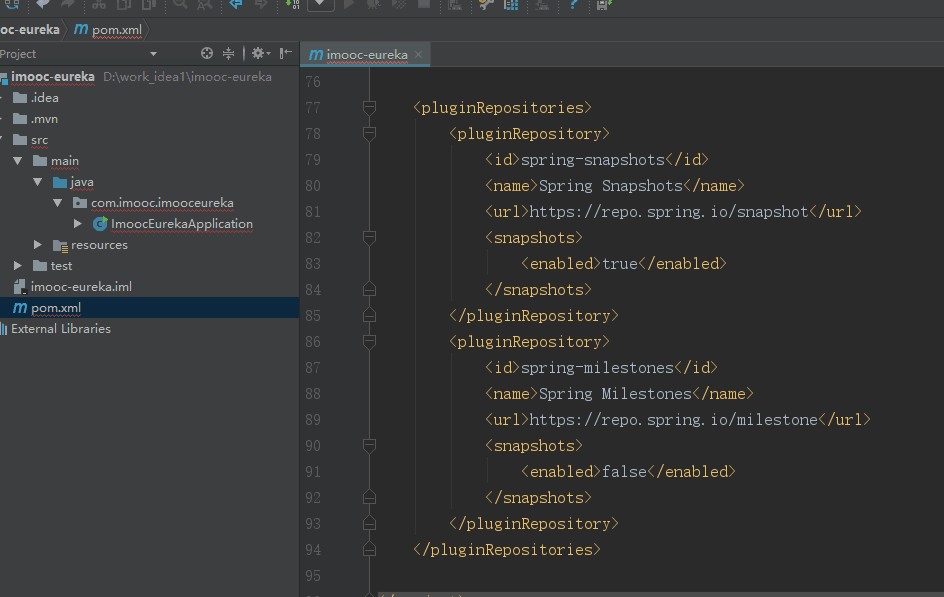
Task: Toggle fold marker at line 86 pluginRepository
Action: coord(369,342)
